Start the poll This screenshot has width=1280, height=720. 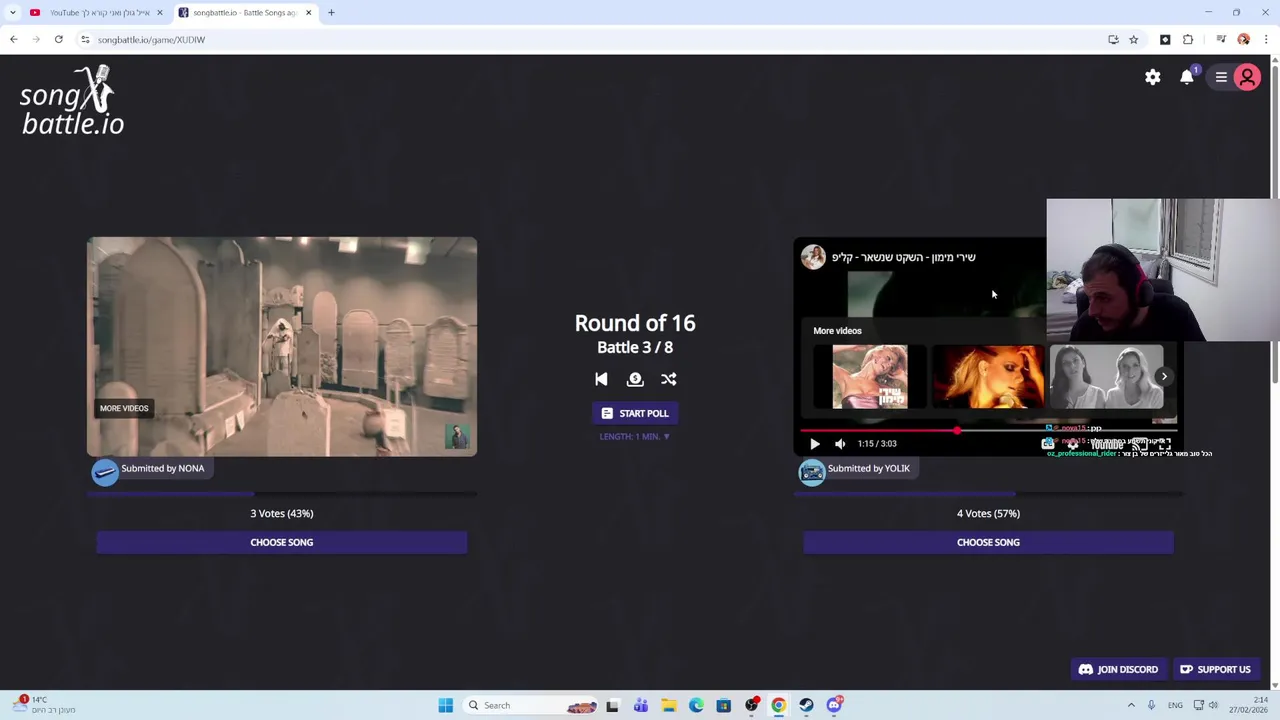point(635,413)
